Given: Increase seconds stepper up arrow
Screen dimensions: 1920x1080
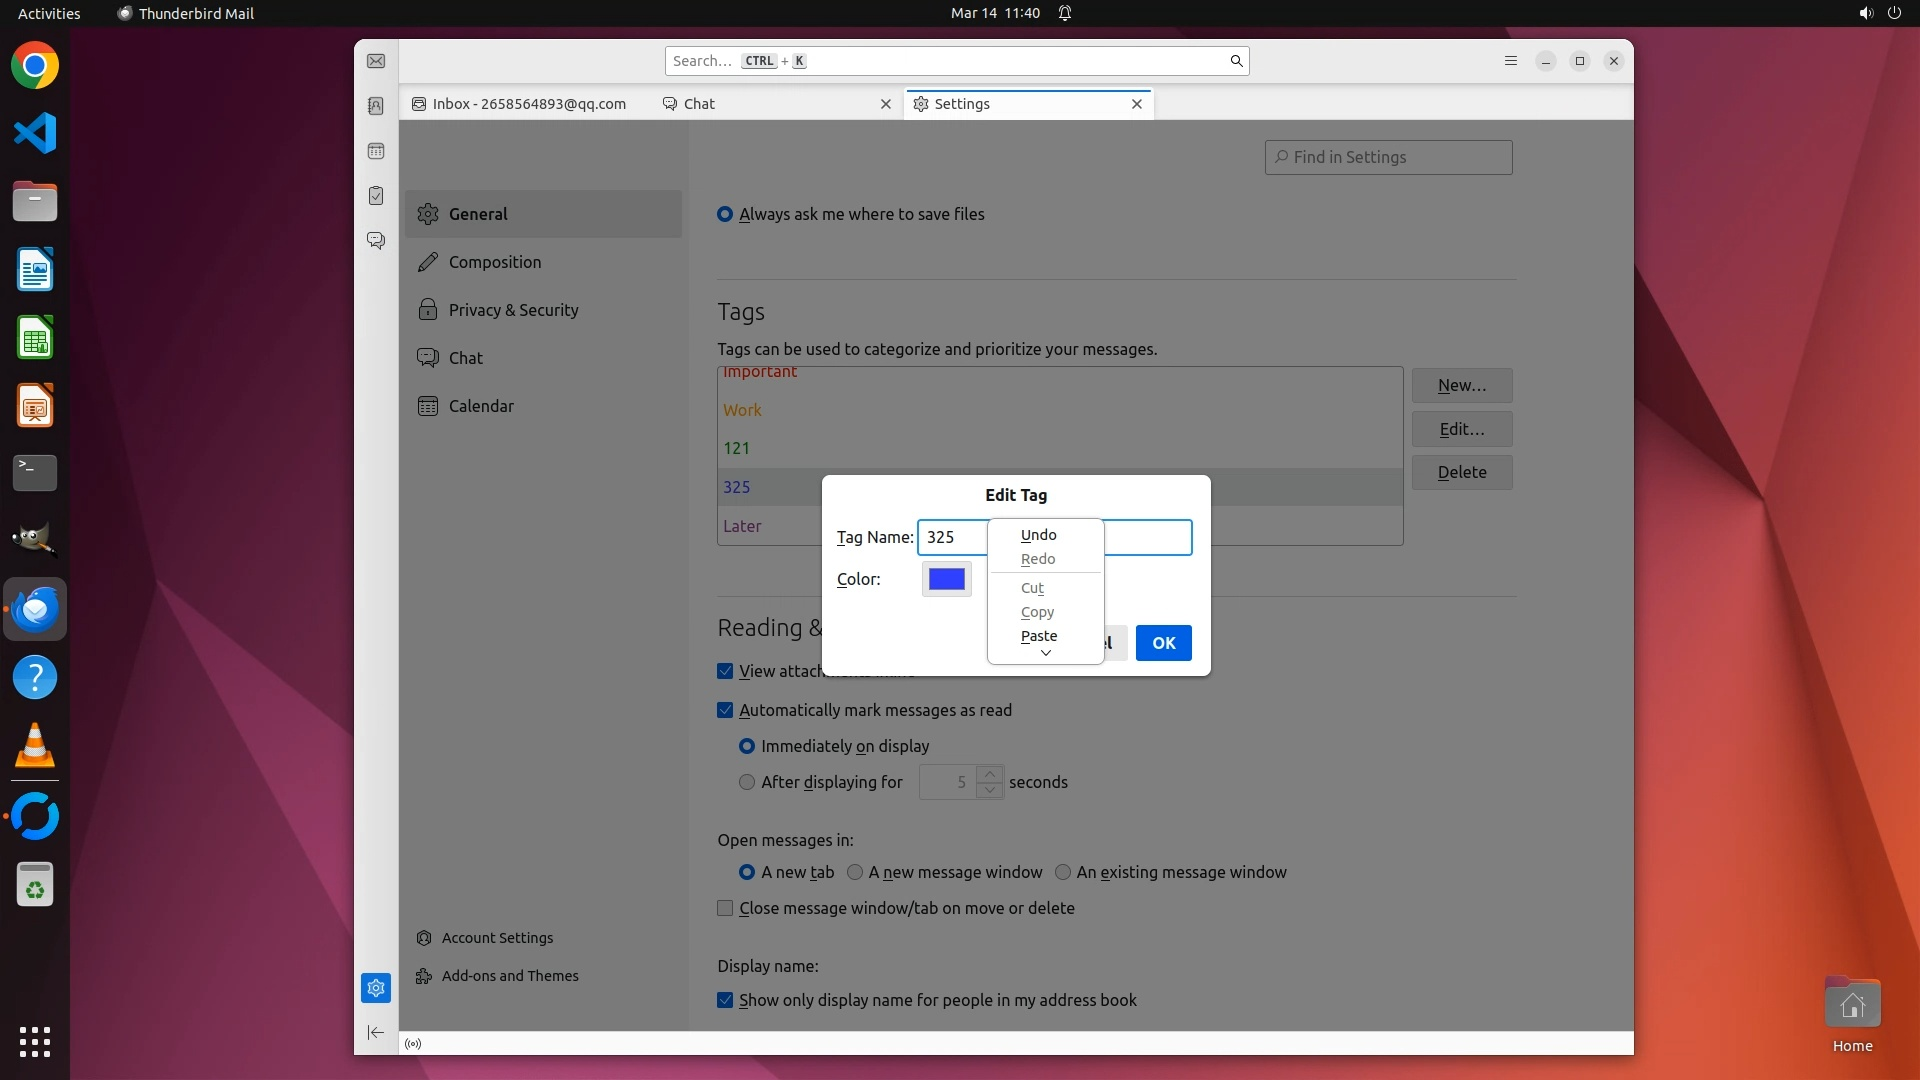Looking at the screenshot, I should 989,774.
